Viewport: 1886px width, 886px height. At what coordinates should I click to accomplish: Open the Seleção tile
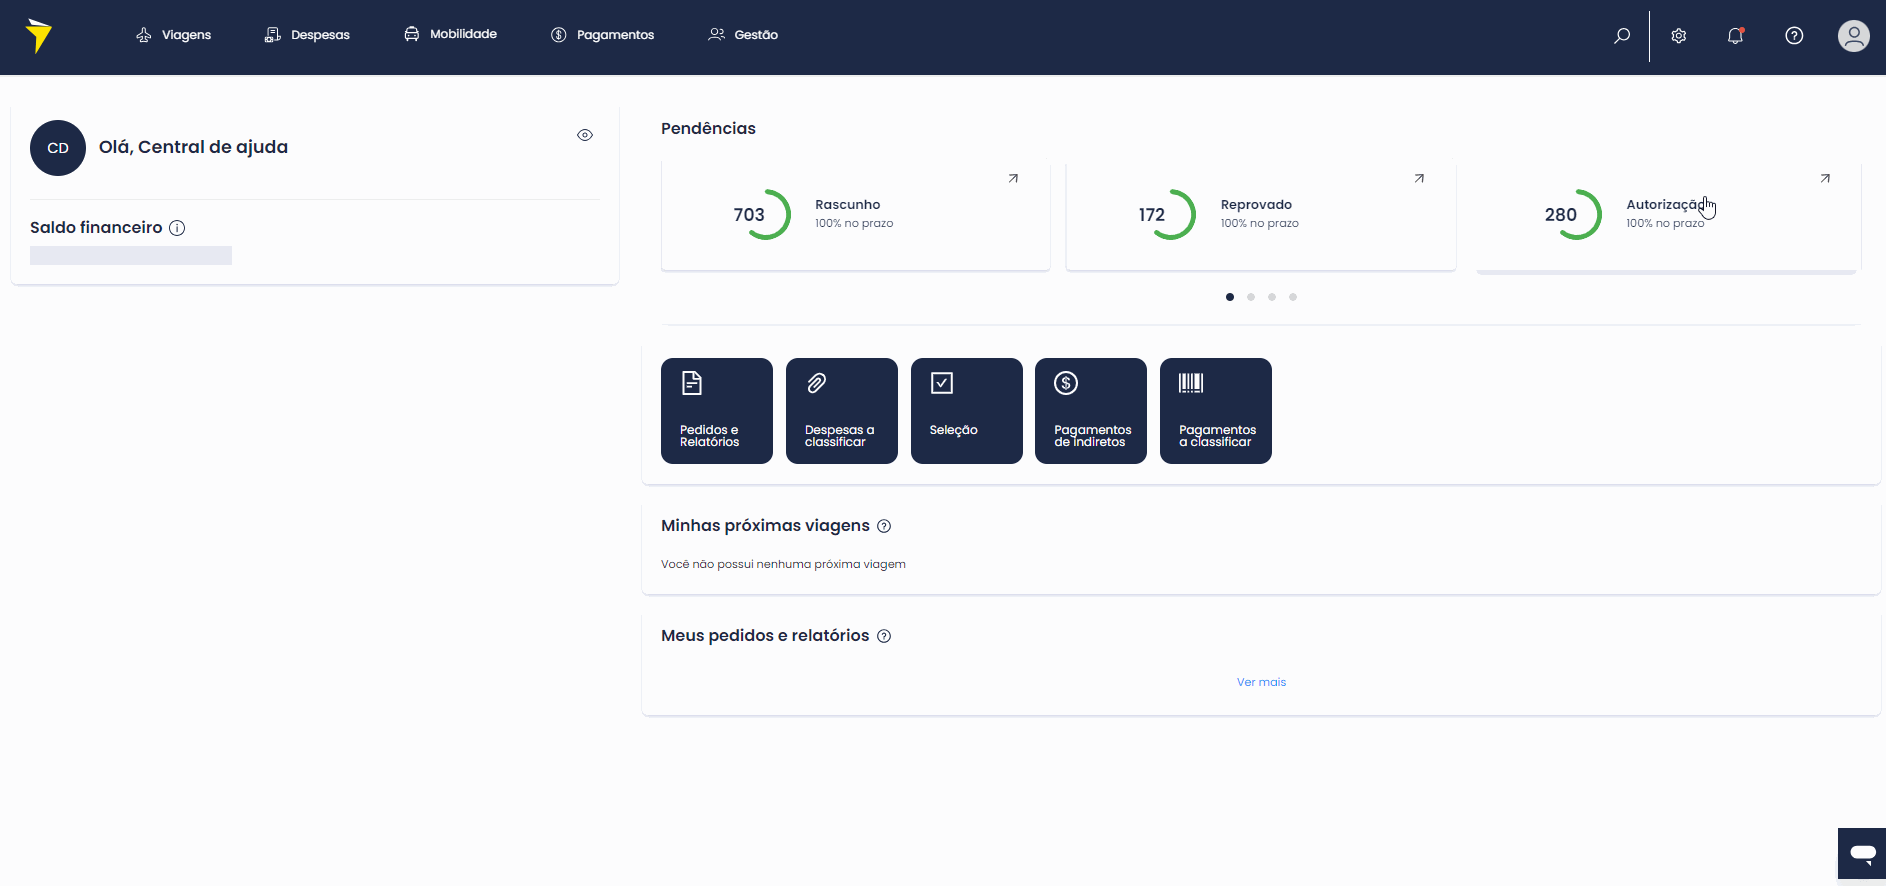pos(967,411)
